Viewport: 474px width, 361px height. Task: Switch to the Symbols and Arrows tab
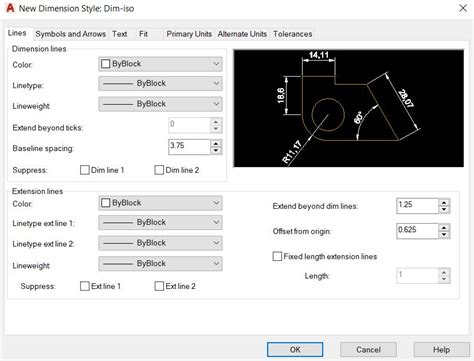point(71,34)
